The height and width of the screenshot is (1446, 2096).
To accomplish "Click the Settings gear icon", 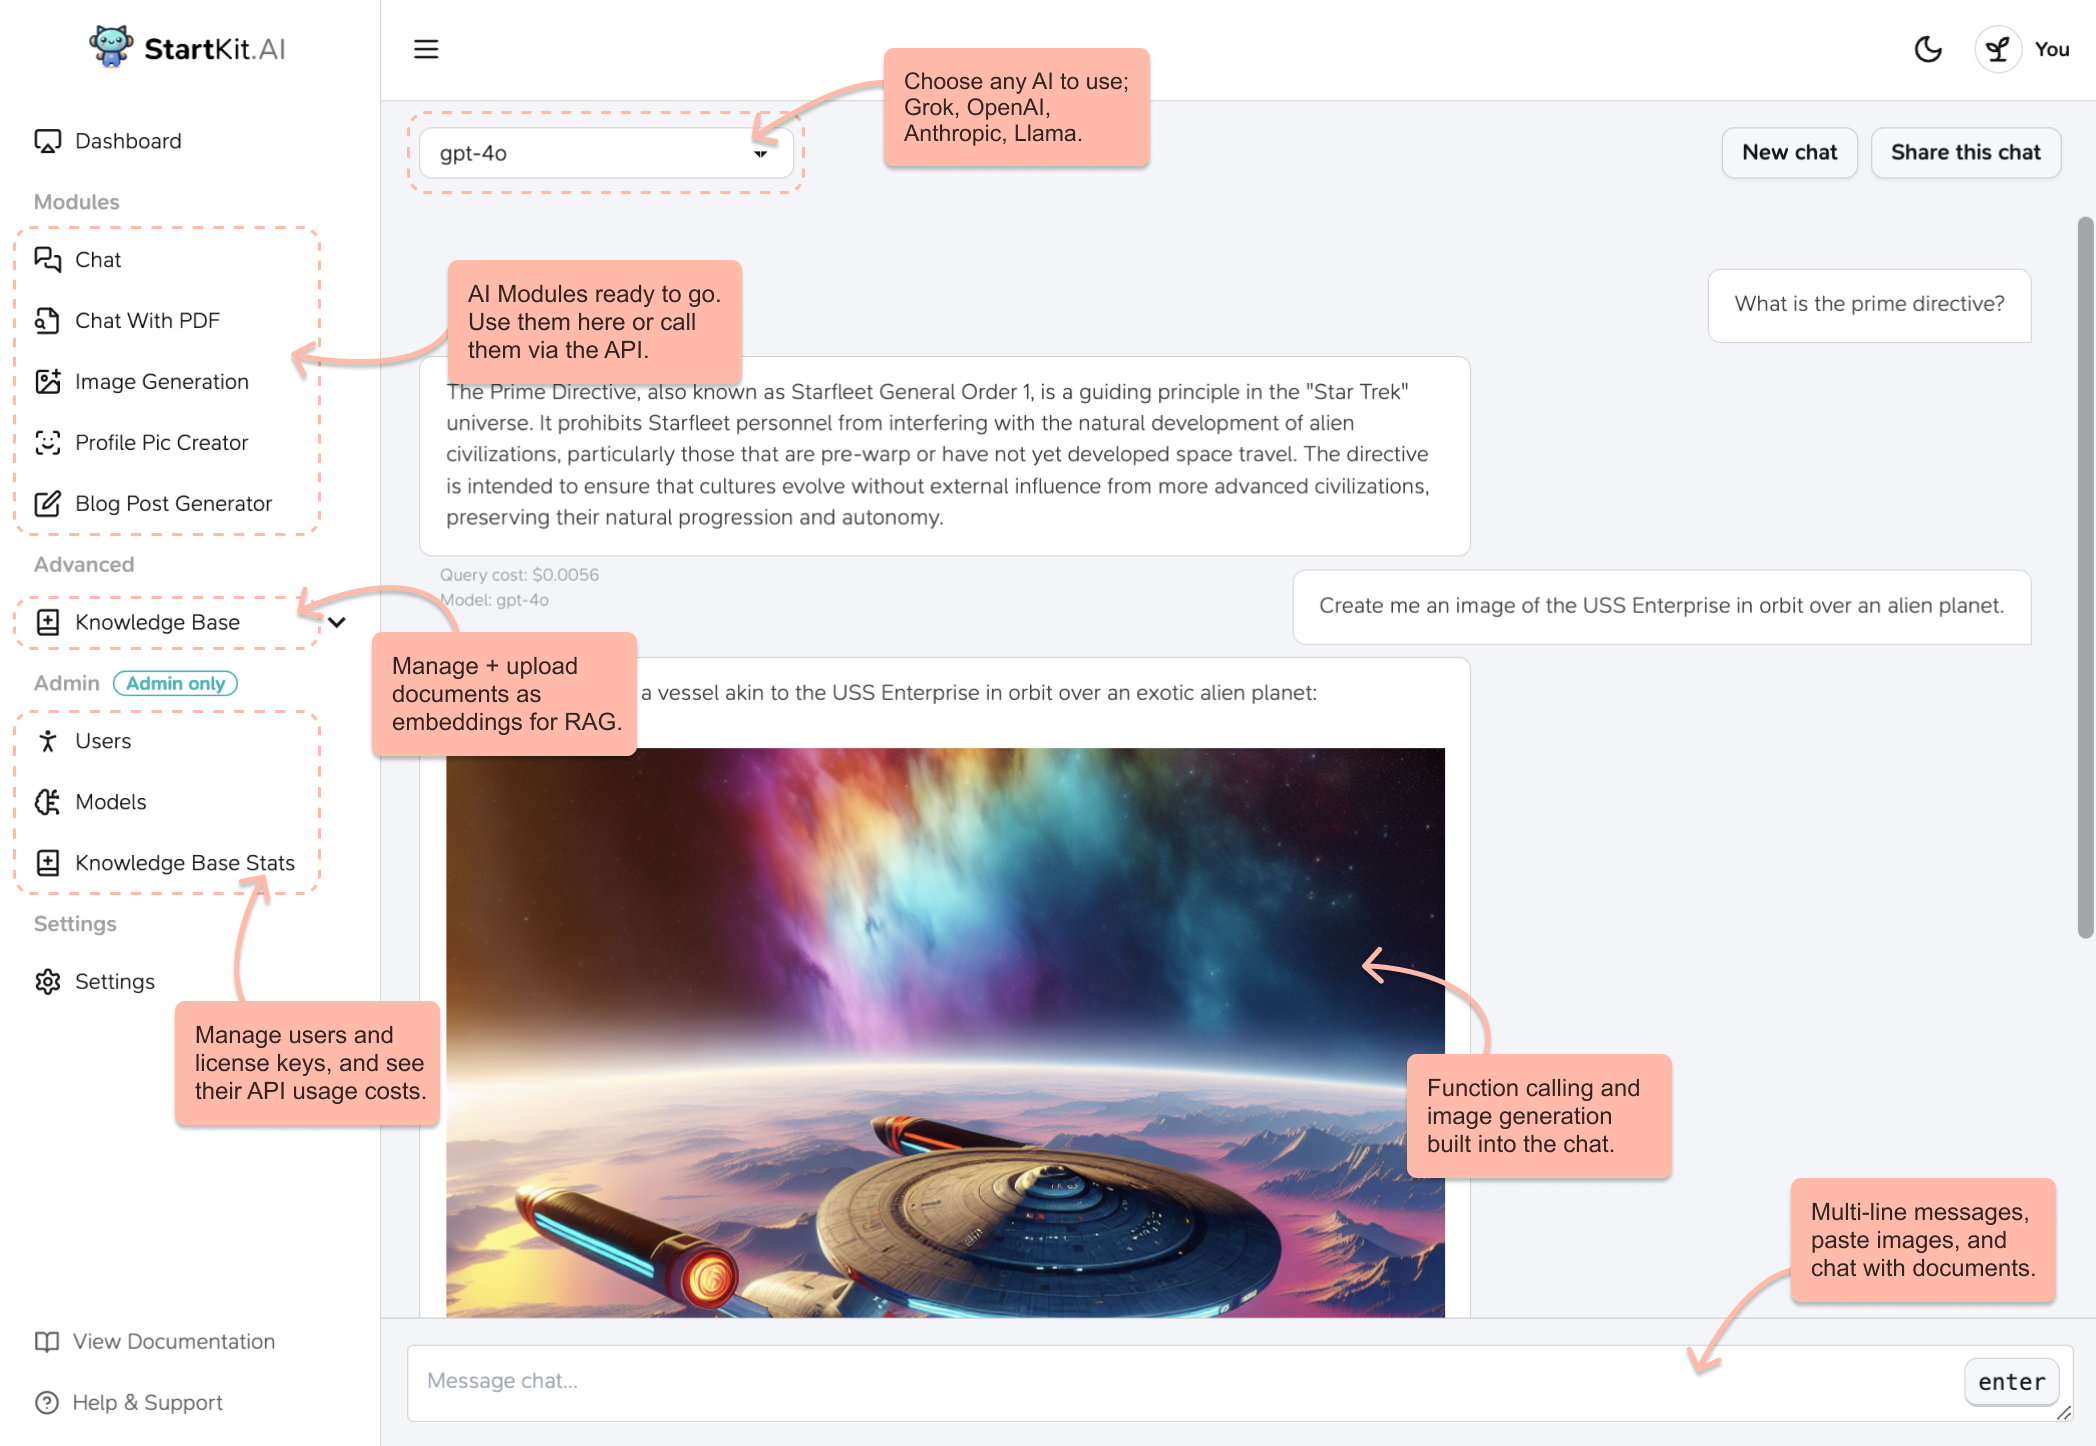I will pyautogui.click(x=47, y=982).
